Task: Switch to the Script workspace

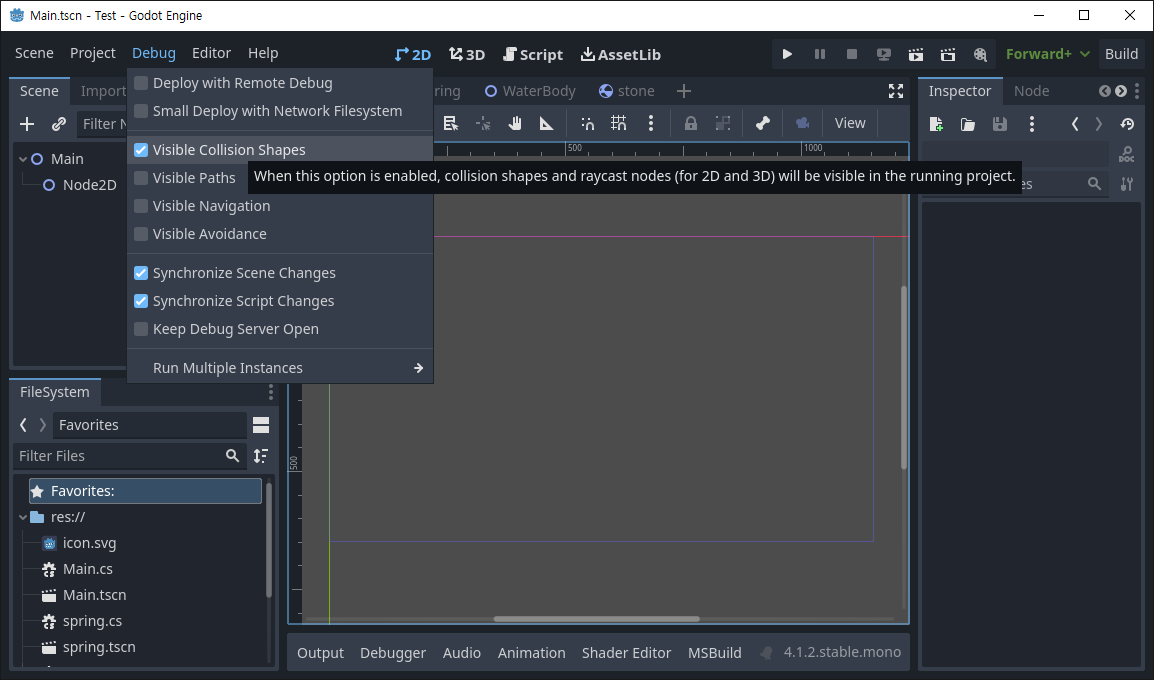Action: [533, 54]
